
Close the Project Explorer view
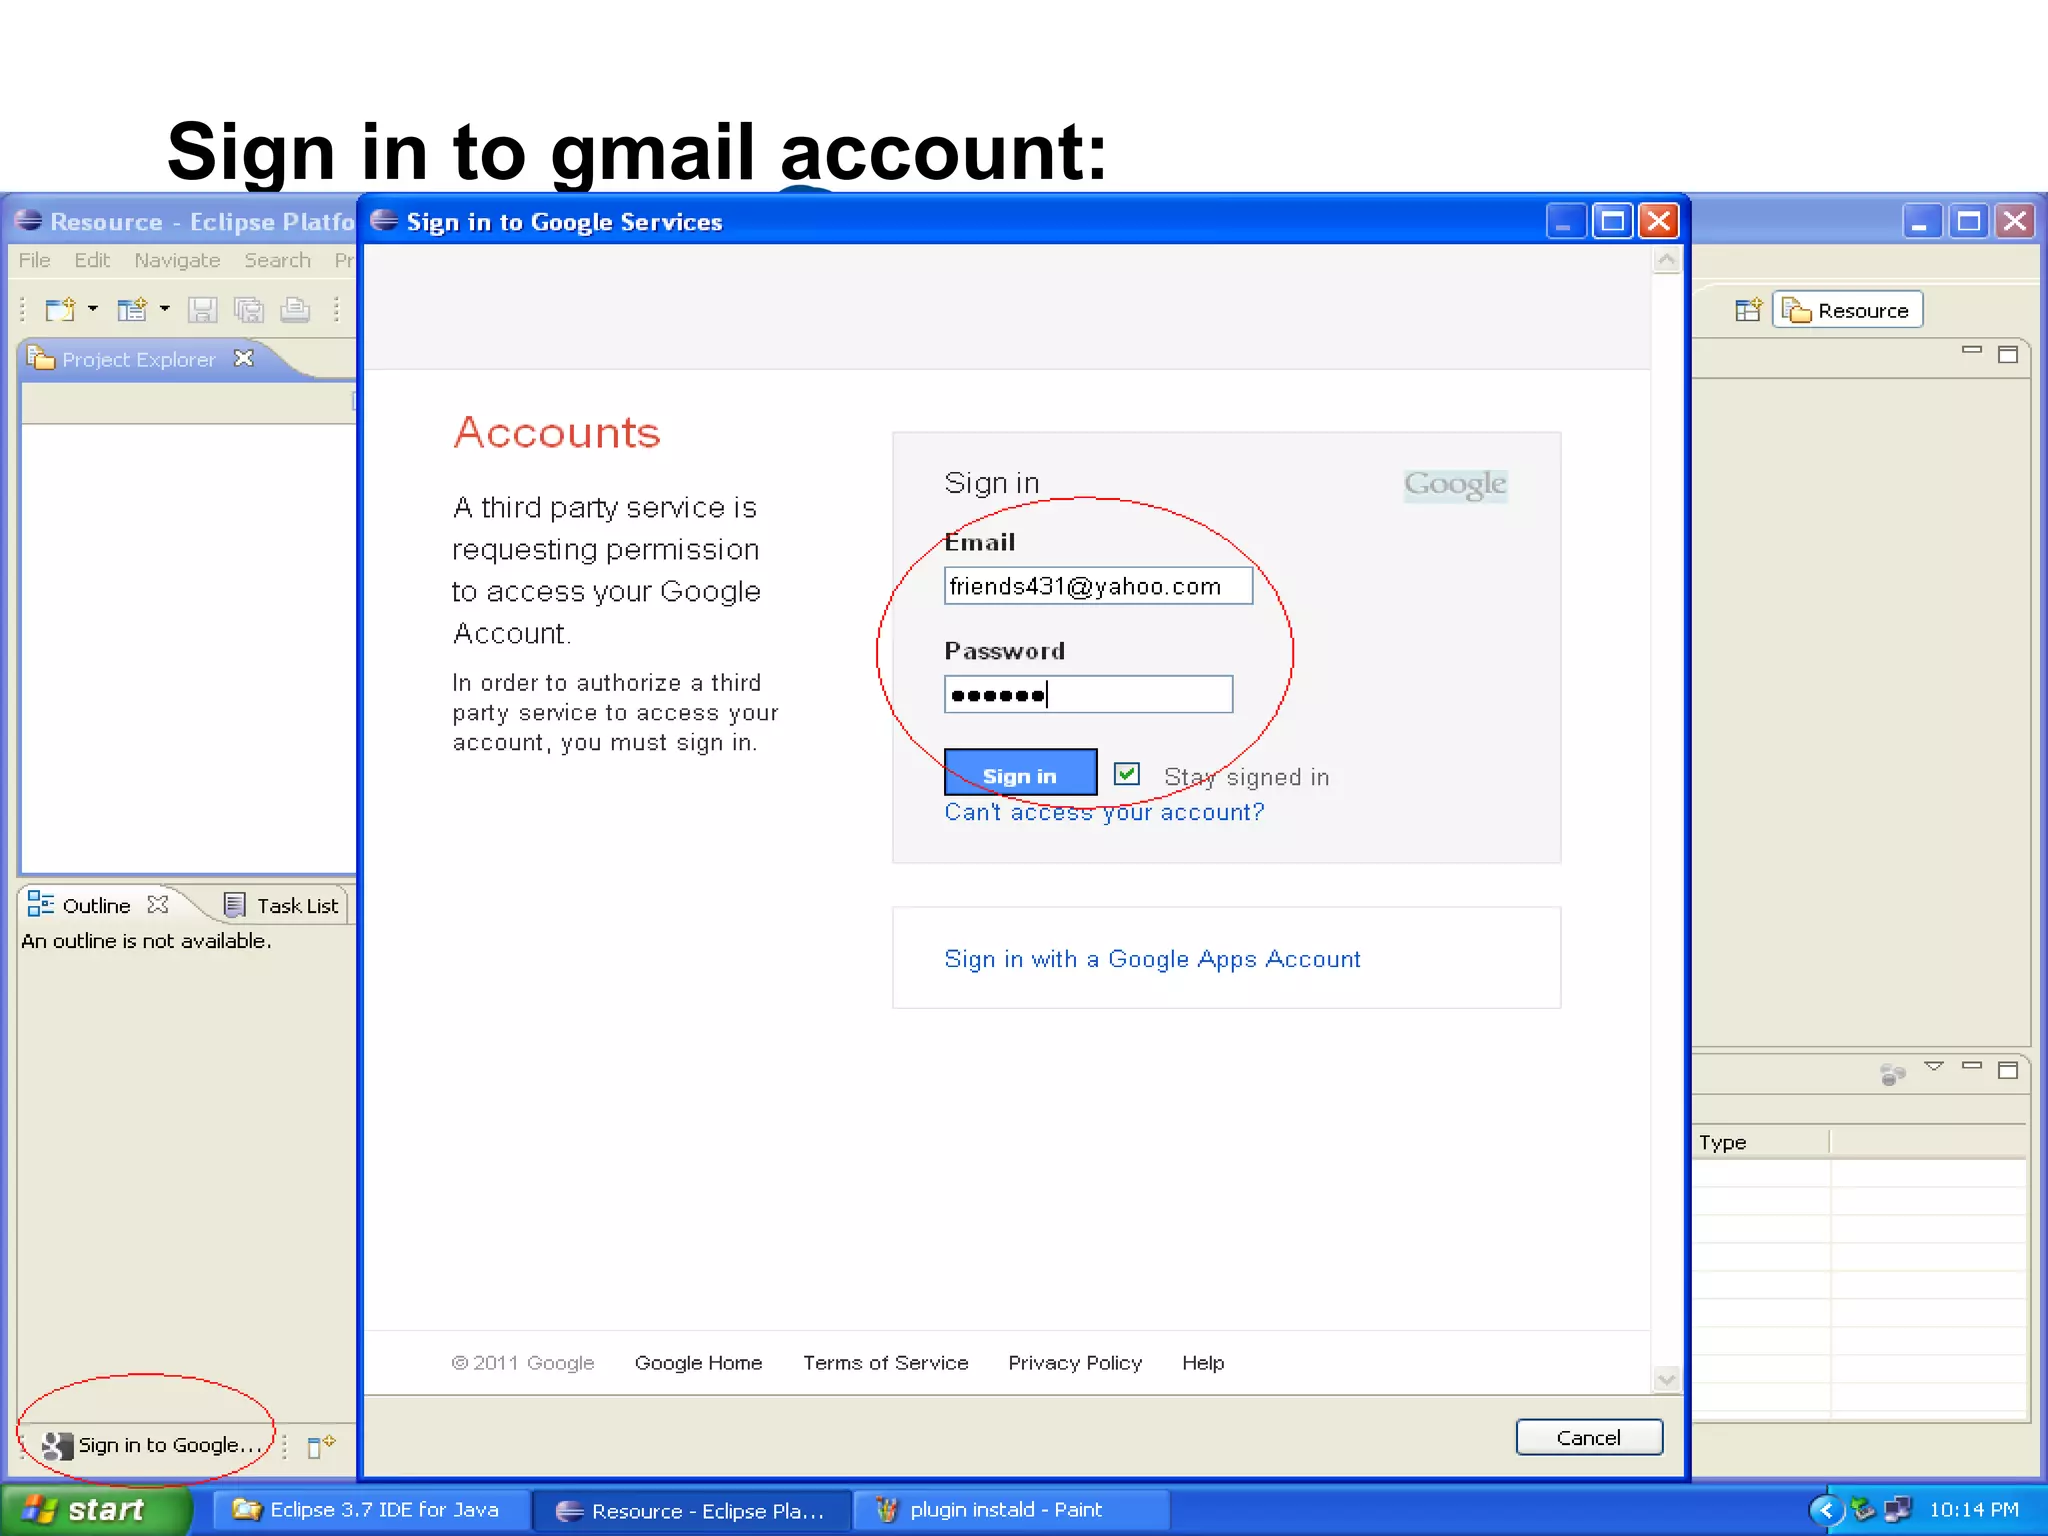pyautogui.click(x=244, y=358)
